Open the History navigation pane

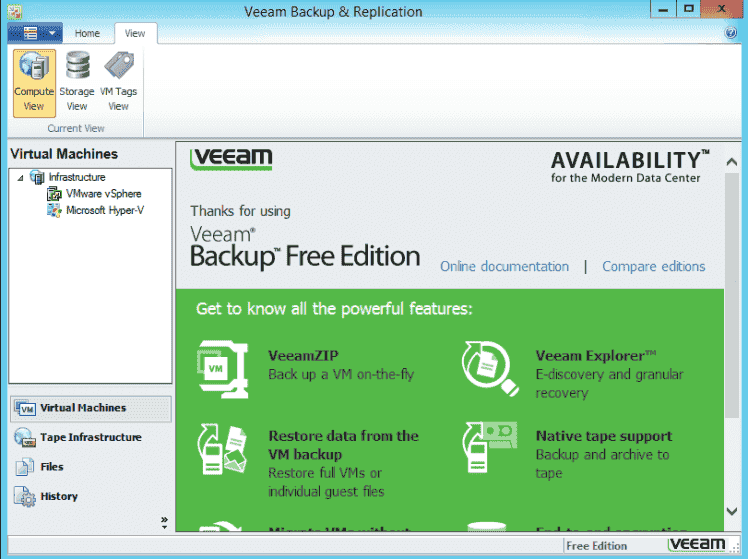(91, 497)
